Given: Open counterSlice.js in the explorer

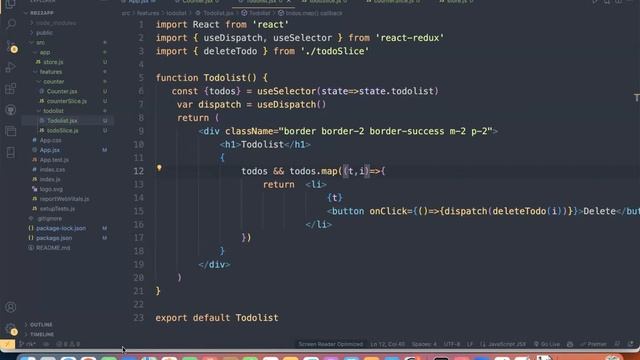Looking at the screenshot, I should click(x=67, y=101).
